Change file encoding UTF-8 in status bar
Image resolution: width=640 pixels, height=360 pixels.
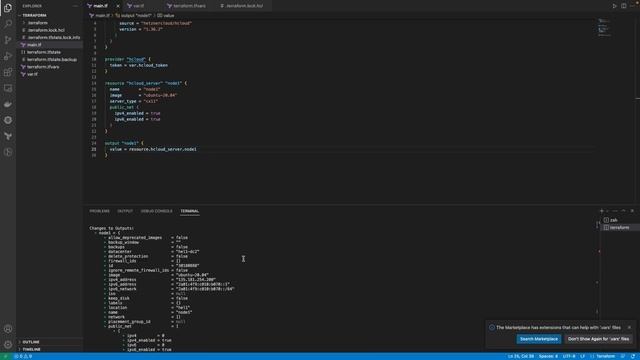(x=569, y=356)
